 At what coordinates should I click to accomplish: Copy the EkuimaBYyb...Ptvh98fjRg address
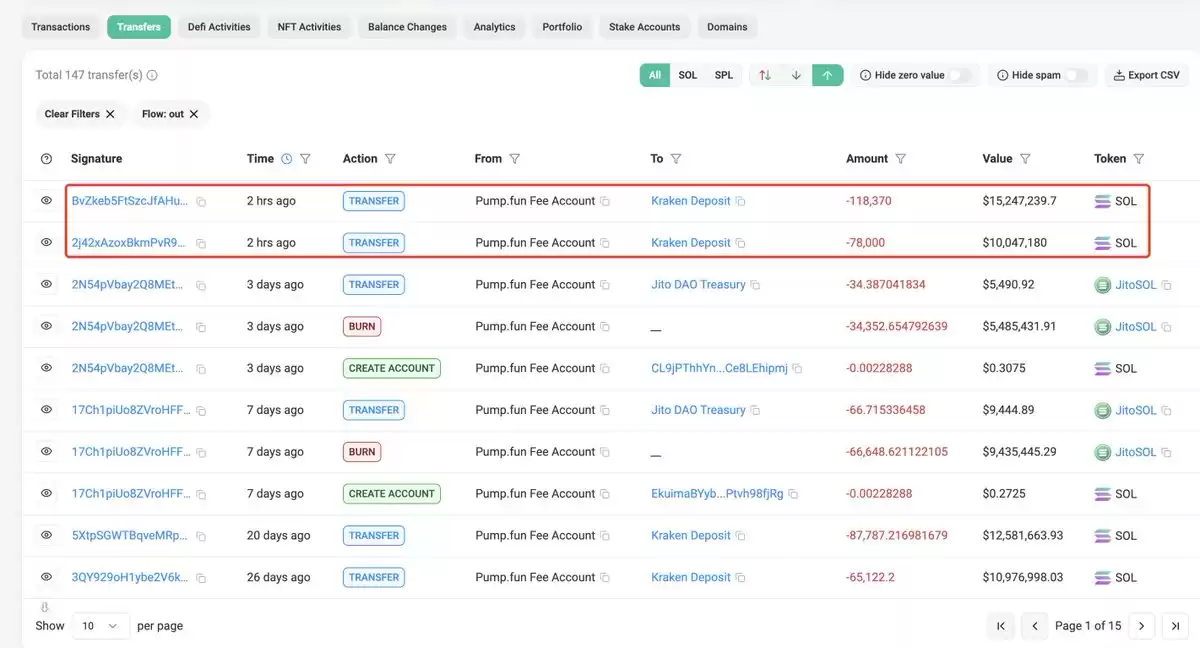coord(793,494)
